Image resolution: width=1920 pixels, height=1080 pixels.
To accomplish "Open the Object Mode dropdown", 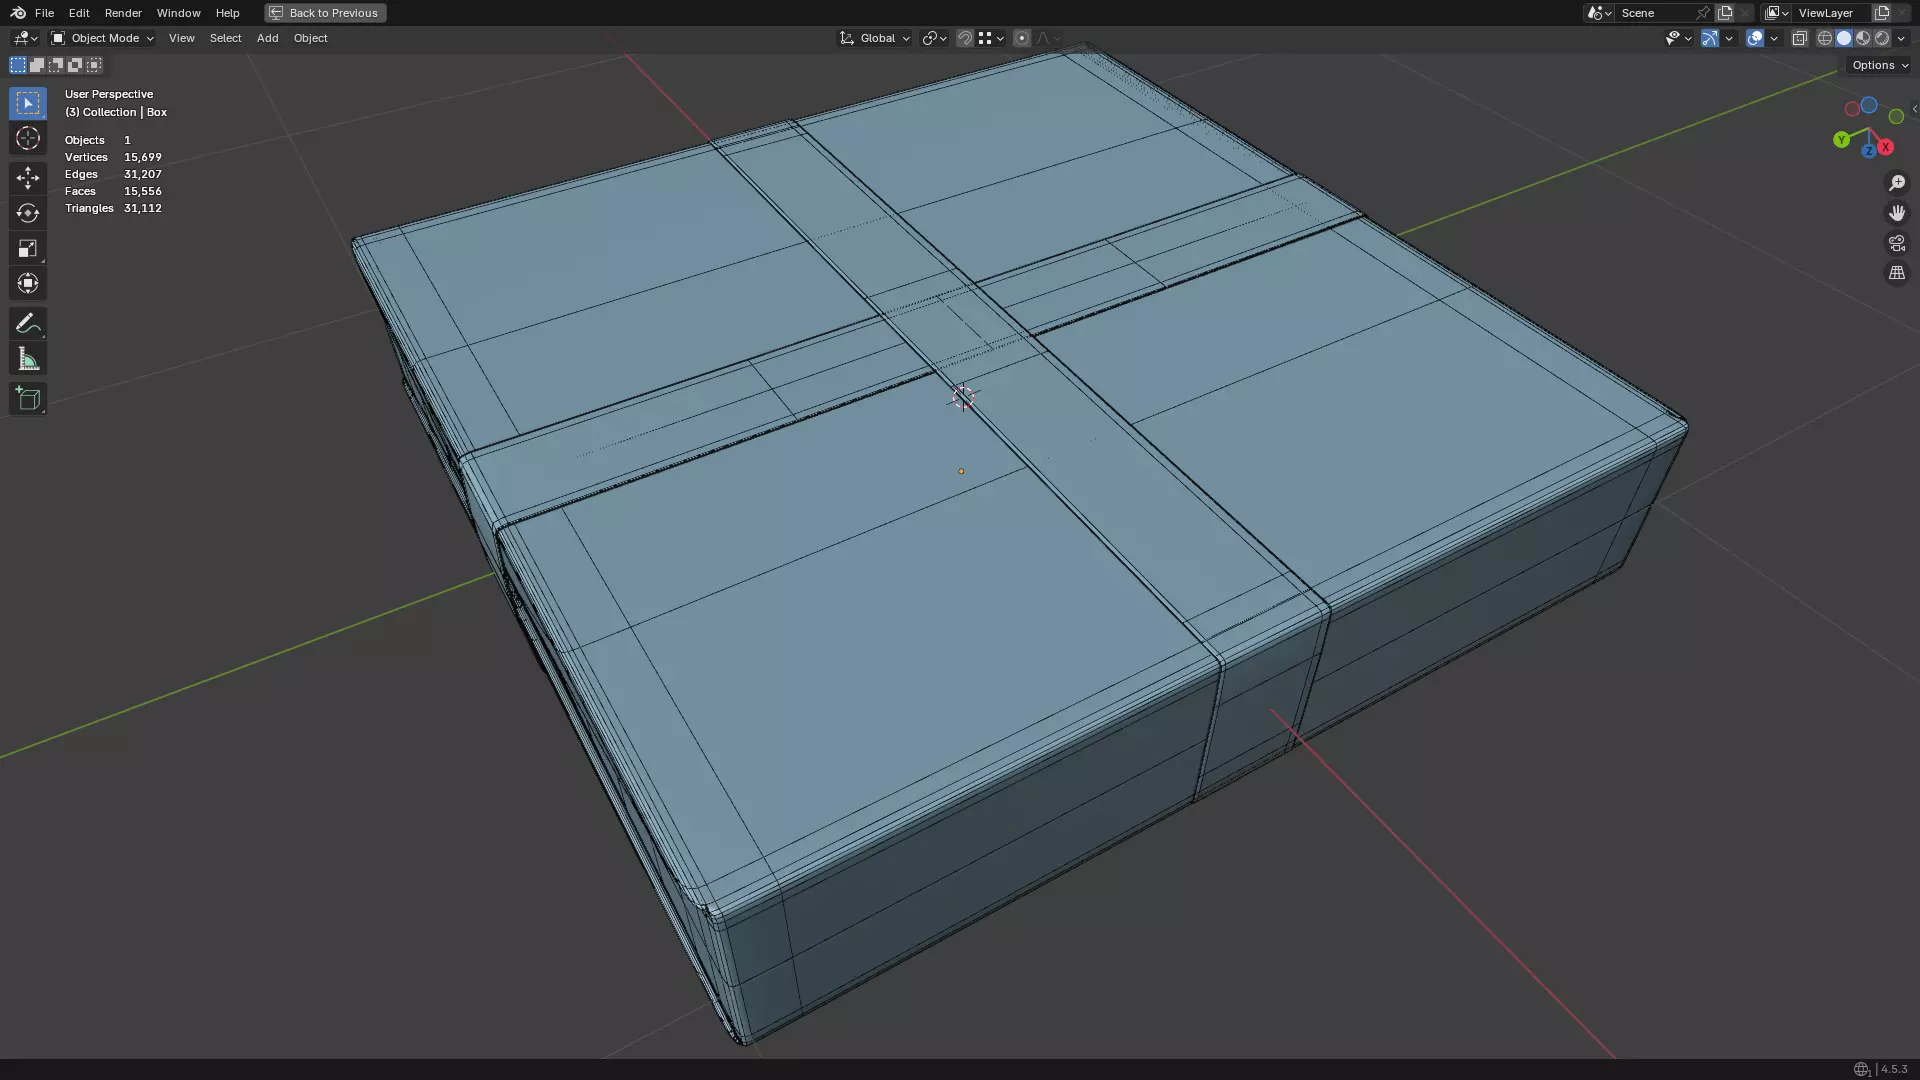I will pyautogui.click(x=103, y=38).
